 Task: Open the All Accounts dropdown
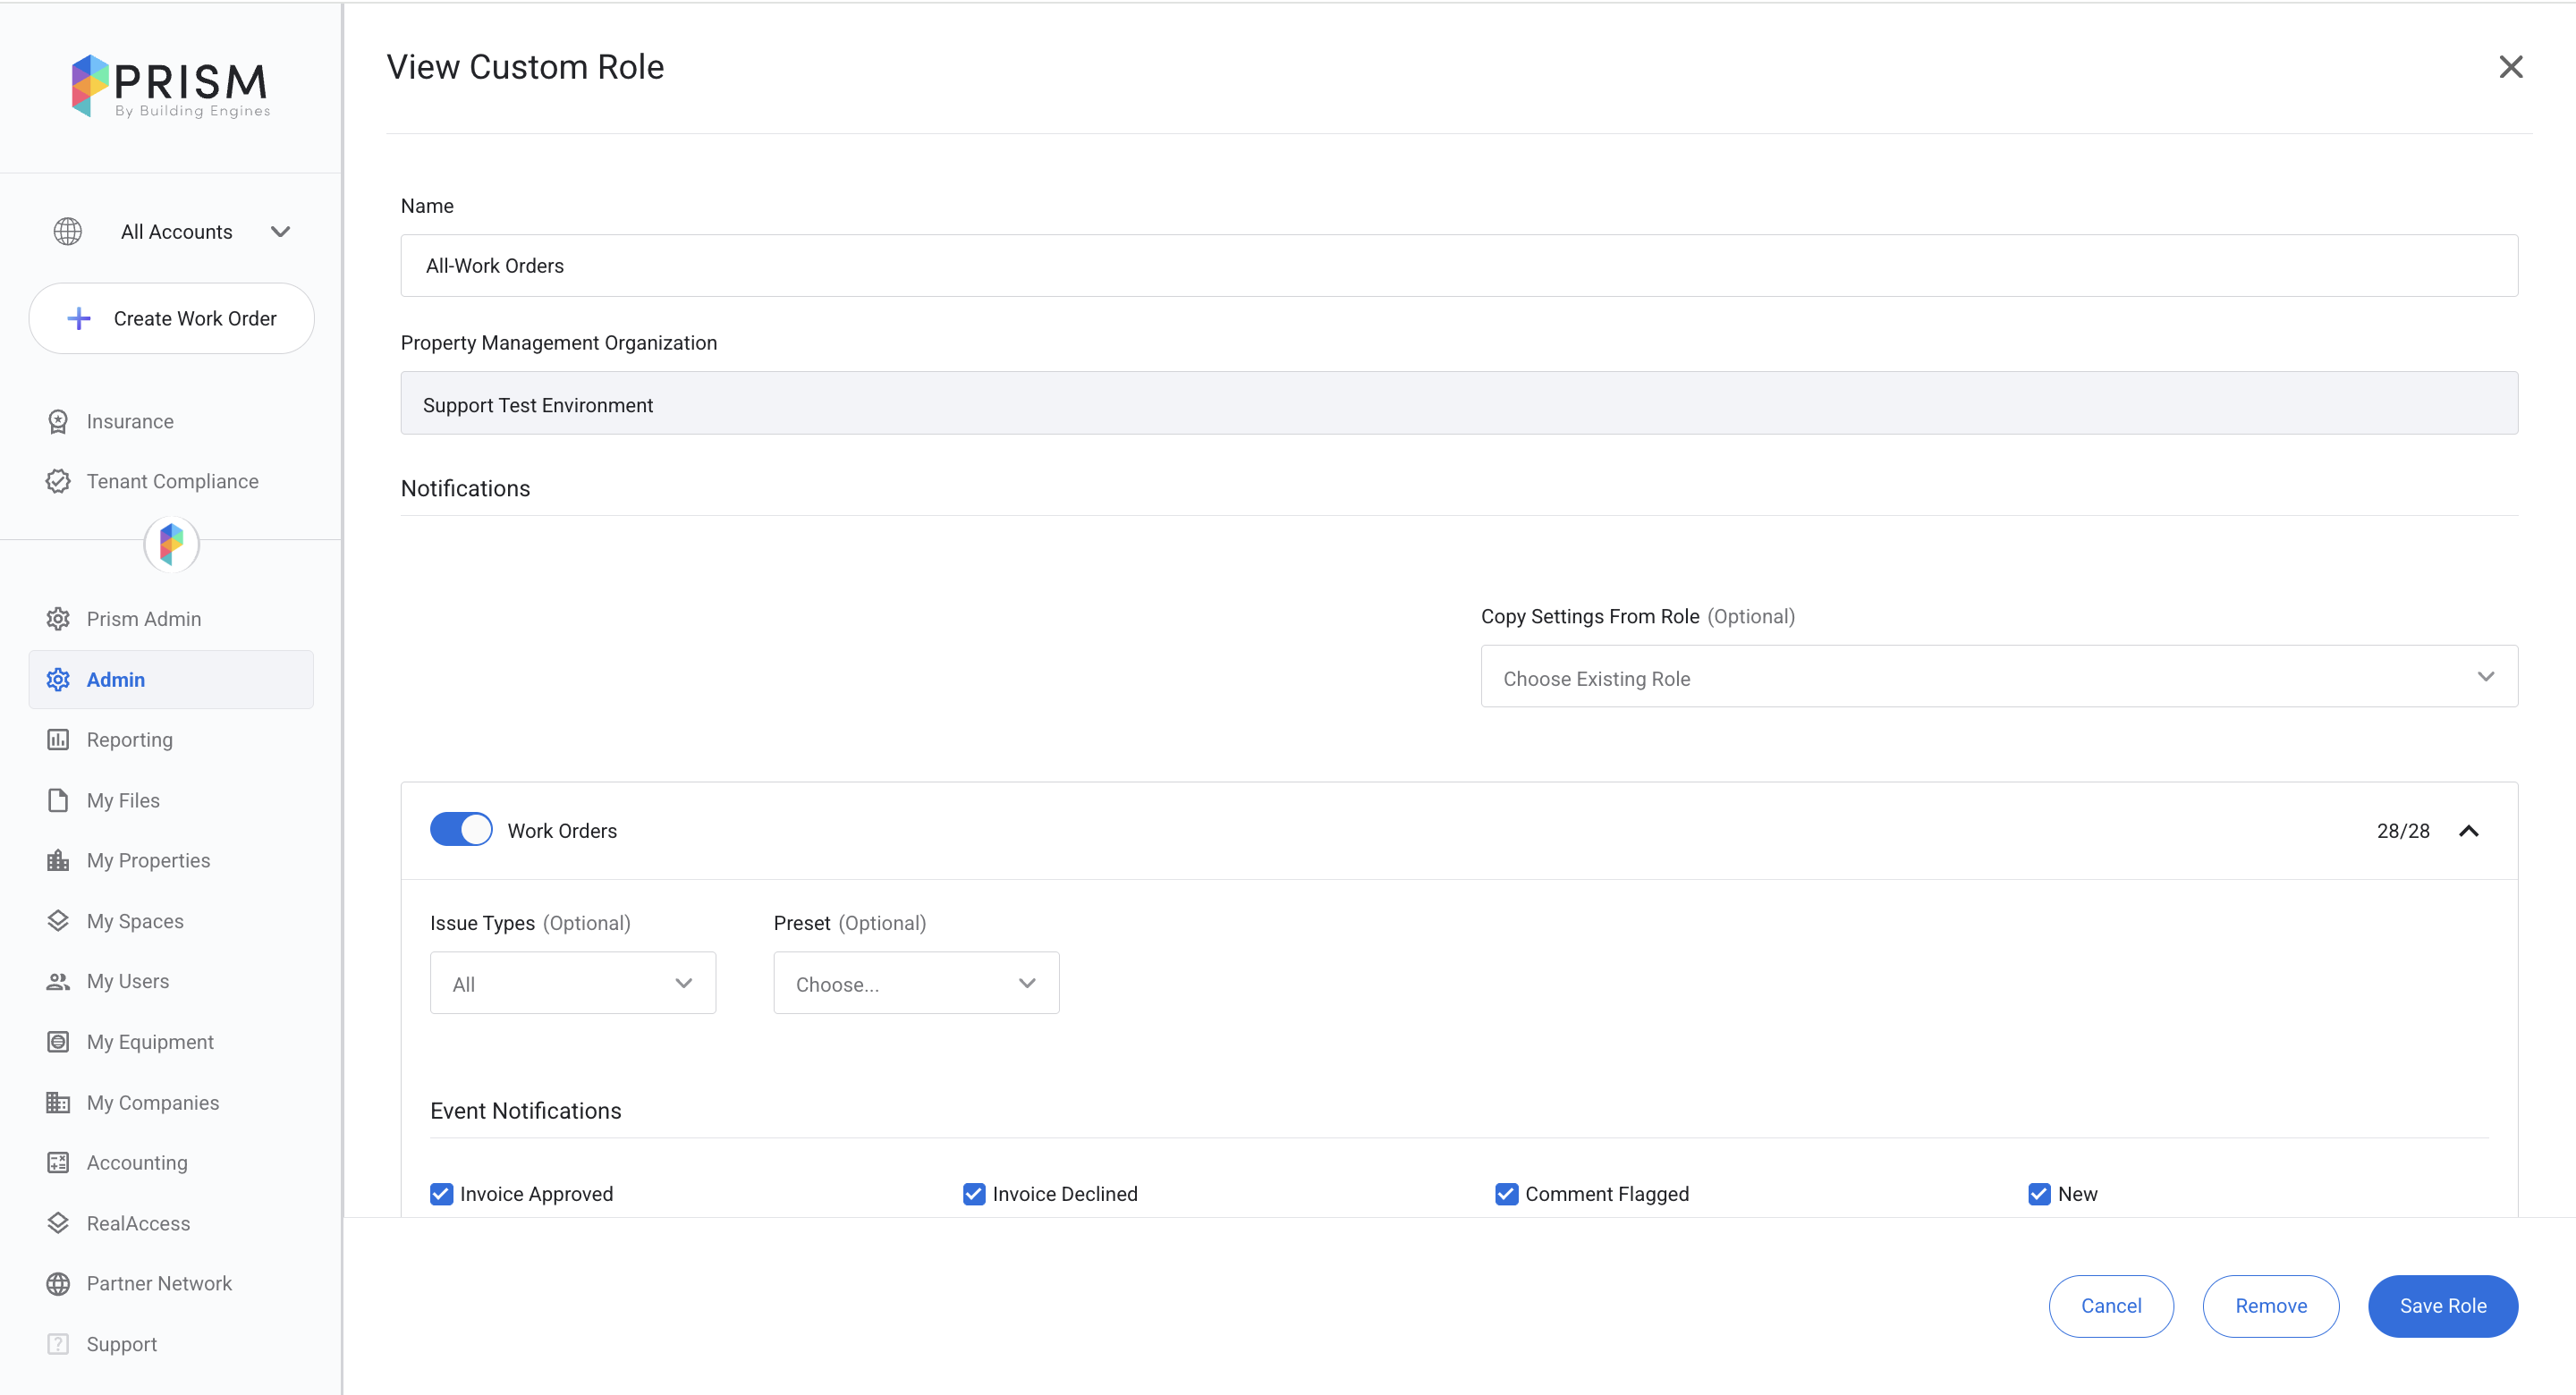pyautogui.click(x=172, y=231)
